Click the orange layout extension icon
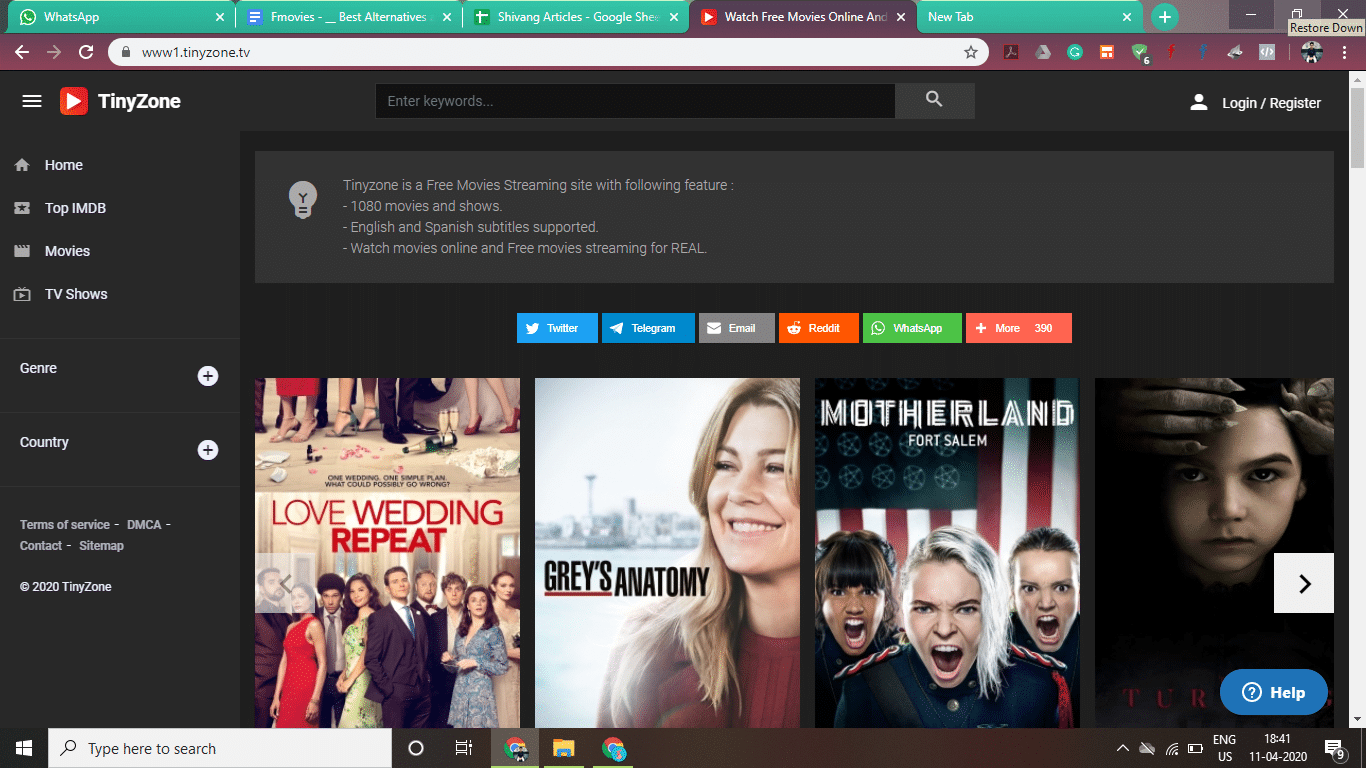The width and height of the screenshot is (1366, 768). tap(1107, 52)
